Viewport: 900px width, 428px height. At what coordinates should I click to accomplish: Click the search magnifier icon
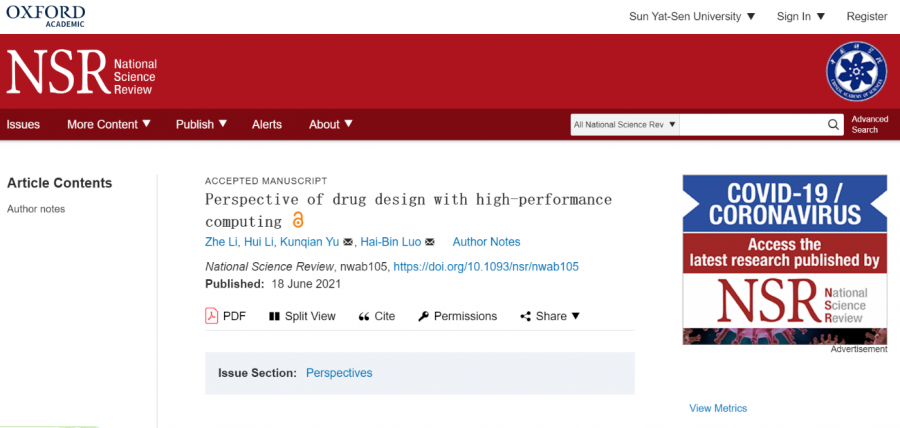pyautogui.click(x=834, y=125)
